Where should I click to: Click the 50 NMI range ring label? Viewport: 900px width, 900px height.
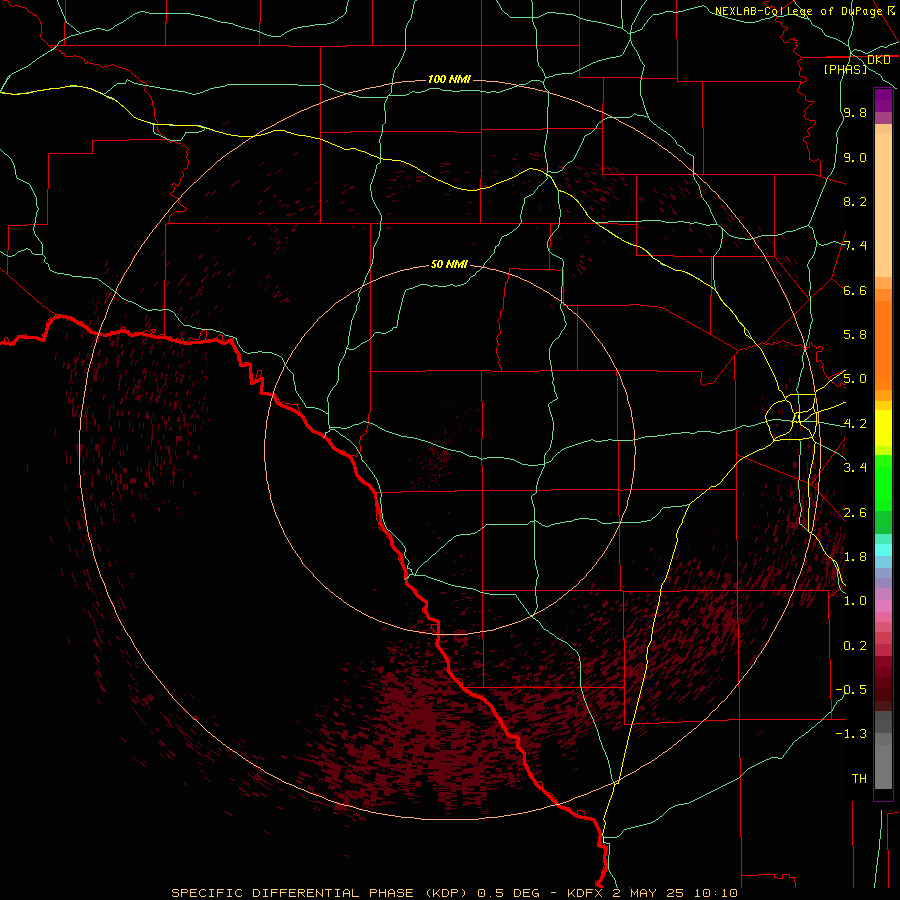[x=449, y=264]
